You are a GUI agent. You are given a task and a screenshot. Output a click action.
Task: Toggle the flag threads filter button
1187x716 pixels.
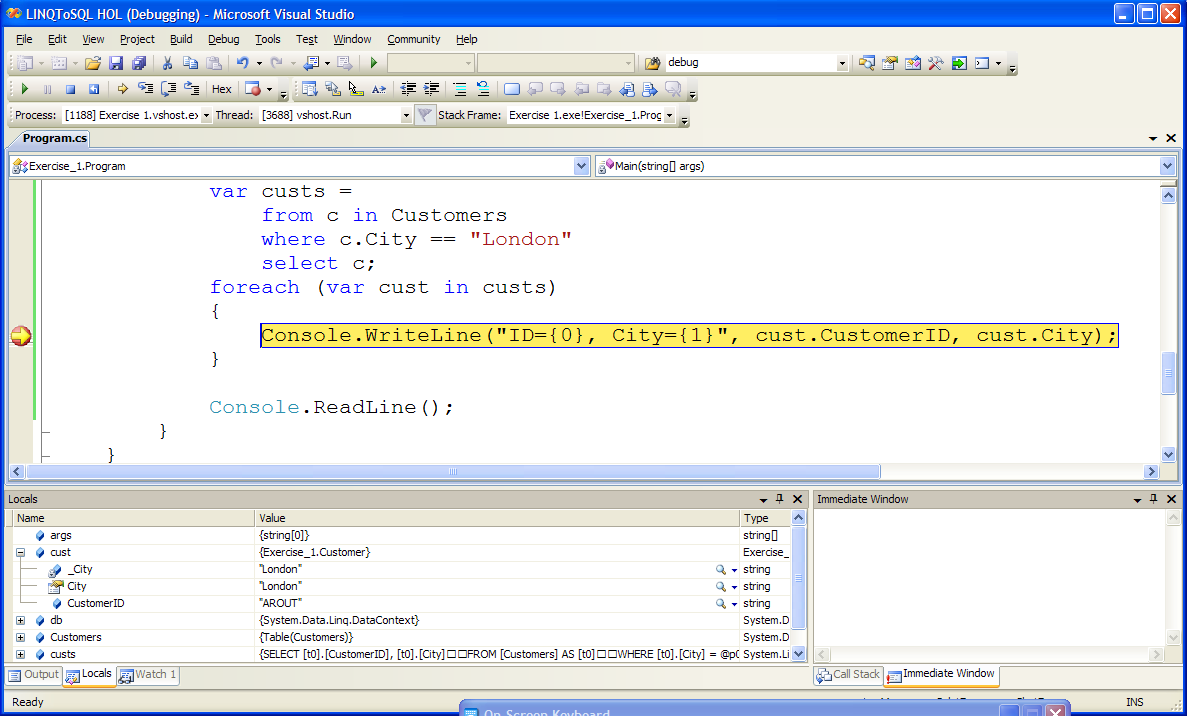(425, 115)
